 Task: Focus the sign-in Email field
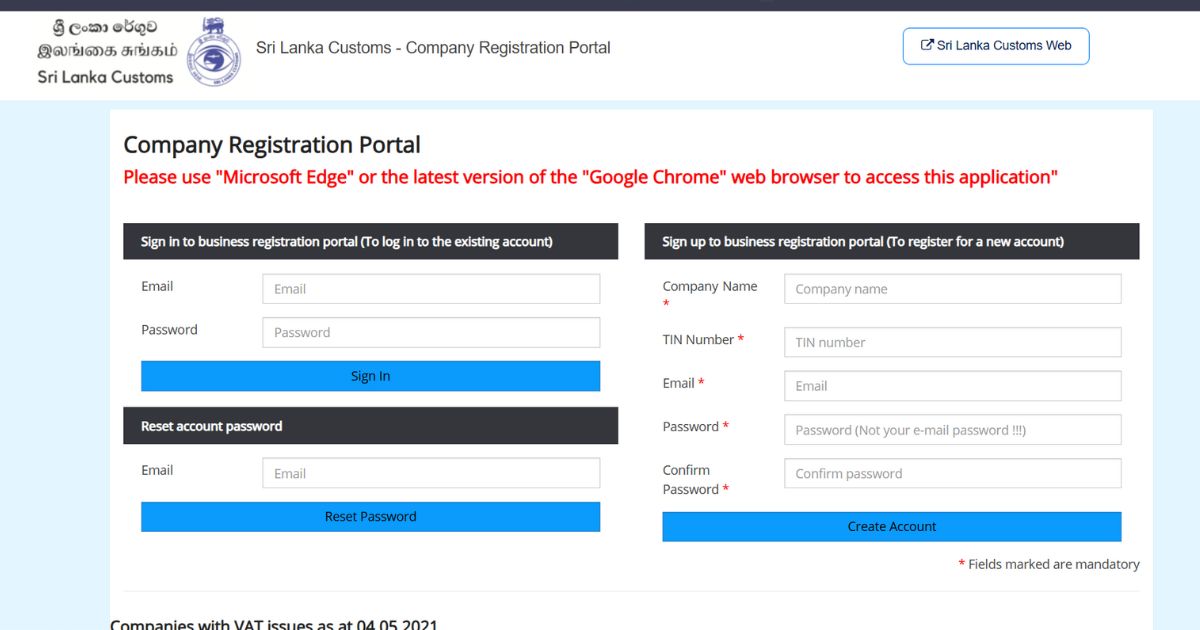[x=431, y=289]
